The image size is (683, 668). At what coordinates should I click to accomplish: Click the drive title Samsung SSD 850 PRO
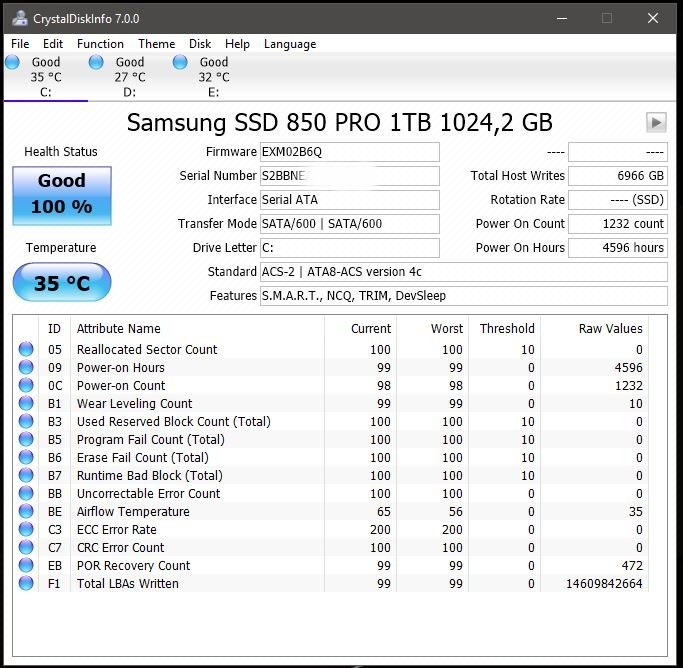click(x=340, y=122)
